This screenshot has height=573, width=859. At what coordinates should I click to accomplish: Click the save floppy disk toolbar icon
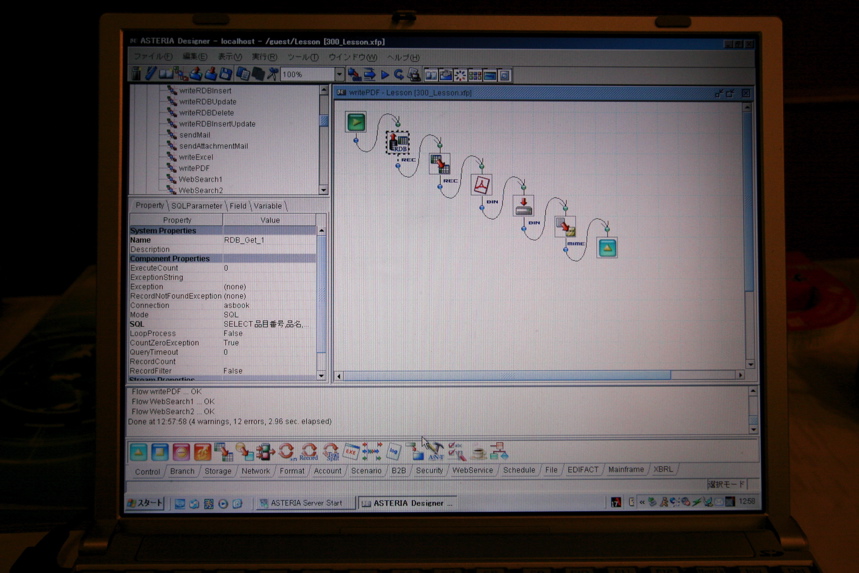pyautogui.click(x=225, y=74)
